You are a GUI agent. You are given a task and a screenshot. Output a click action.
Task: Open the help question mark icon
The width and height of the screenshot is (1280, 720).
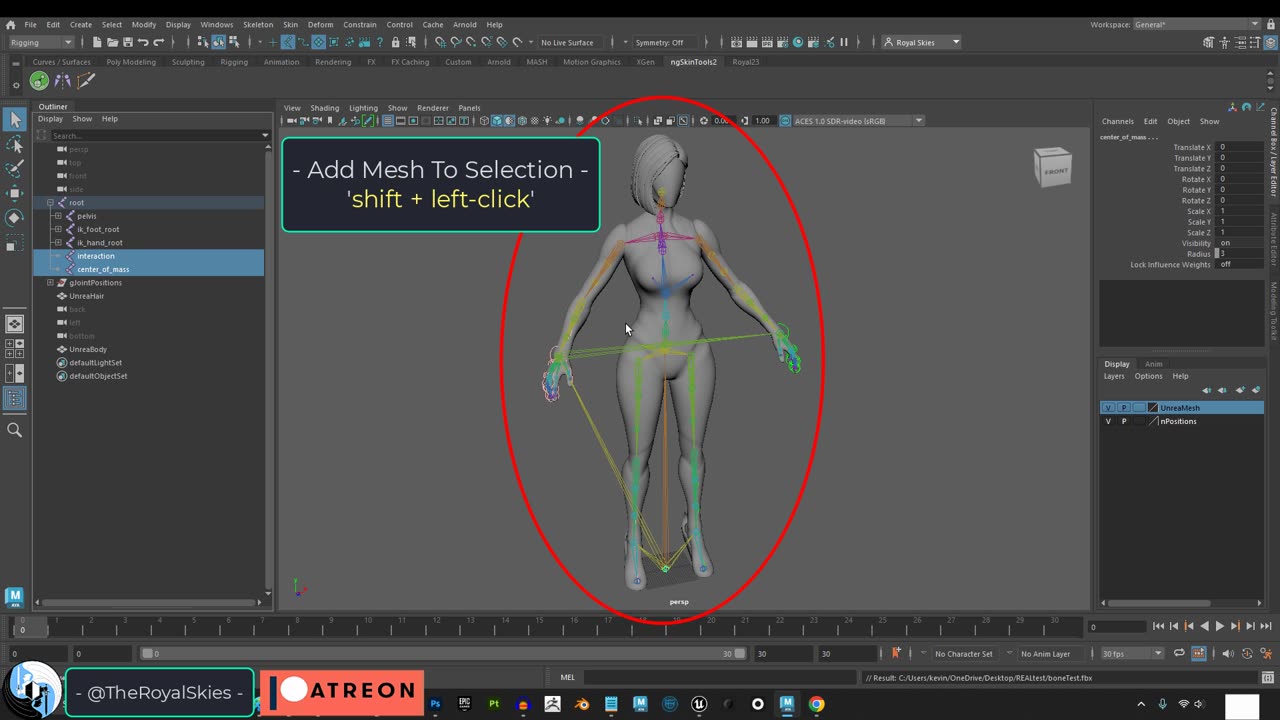(380, 42)
